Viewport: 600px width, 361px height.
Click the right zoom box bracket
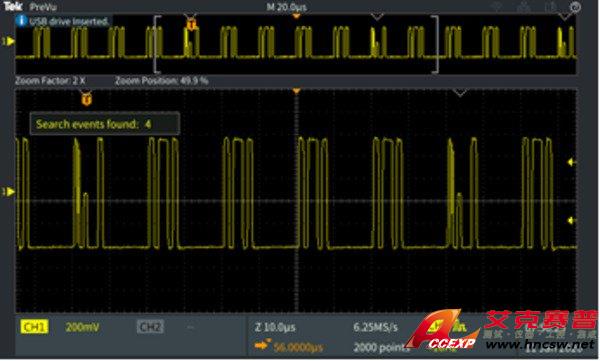click(435, 44)
